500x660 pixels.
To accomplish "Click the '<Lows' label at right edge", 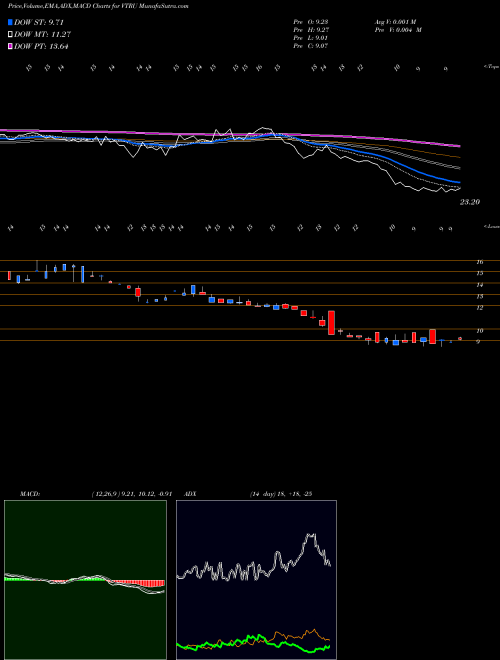I will tap(491, 226).
